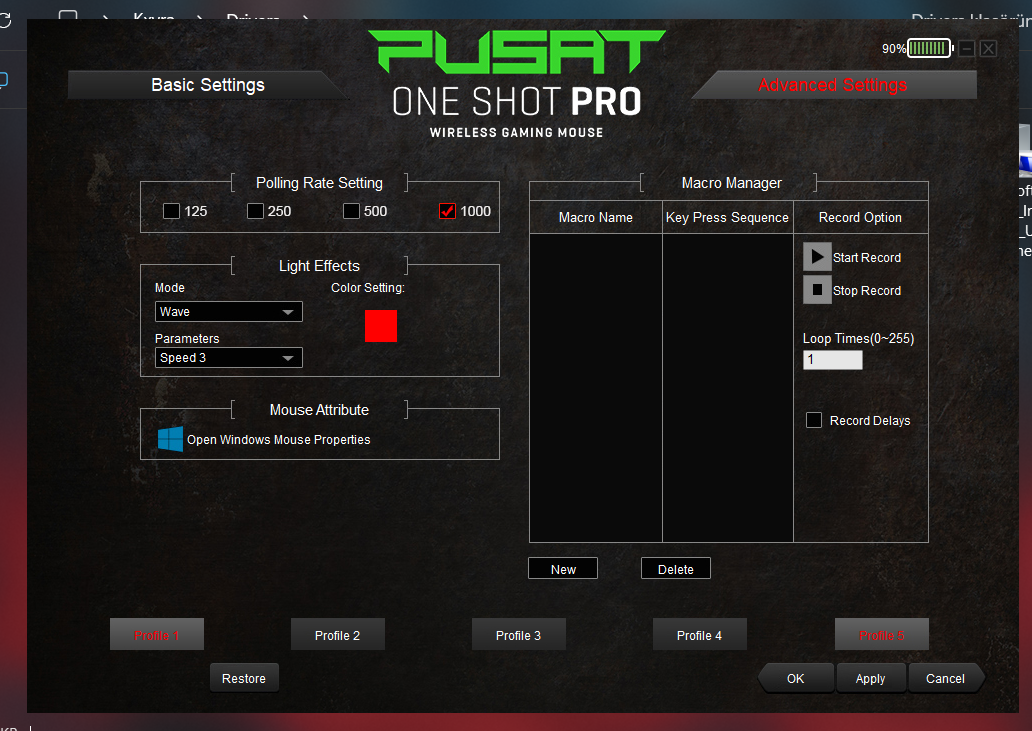Click the Stop Record label

point(867,290)
